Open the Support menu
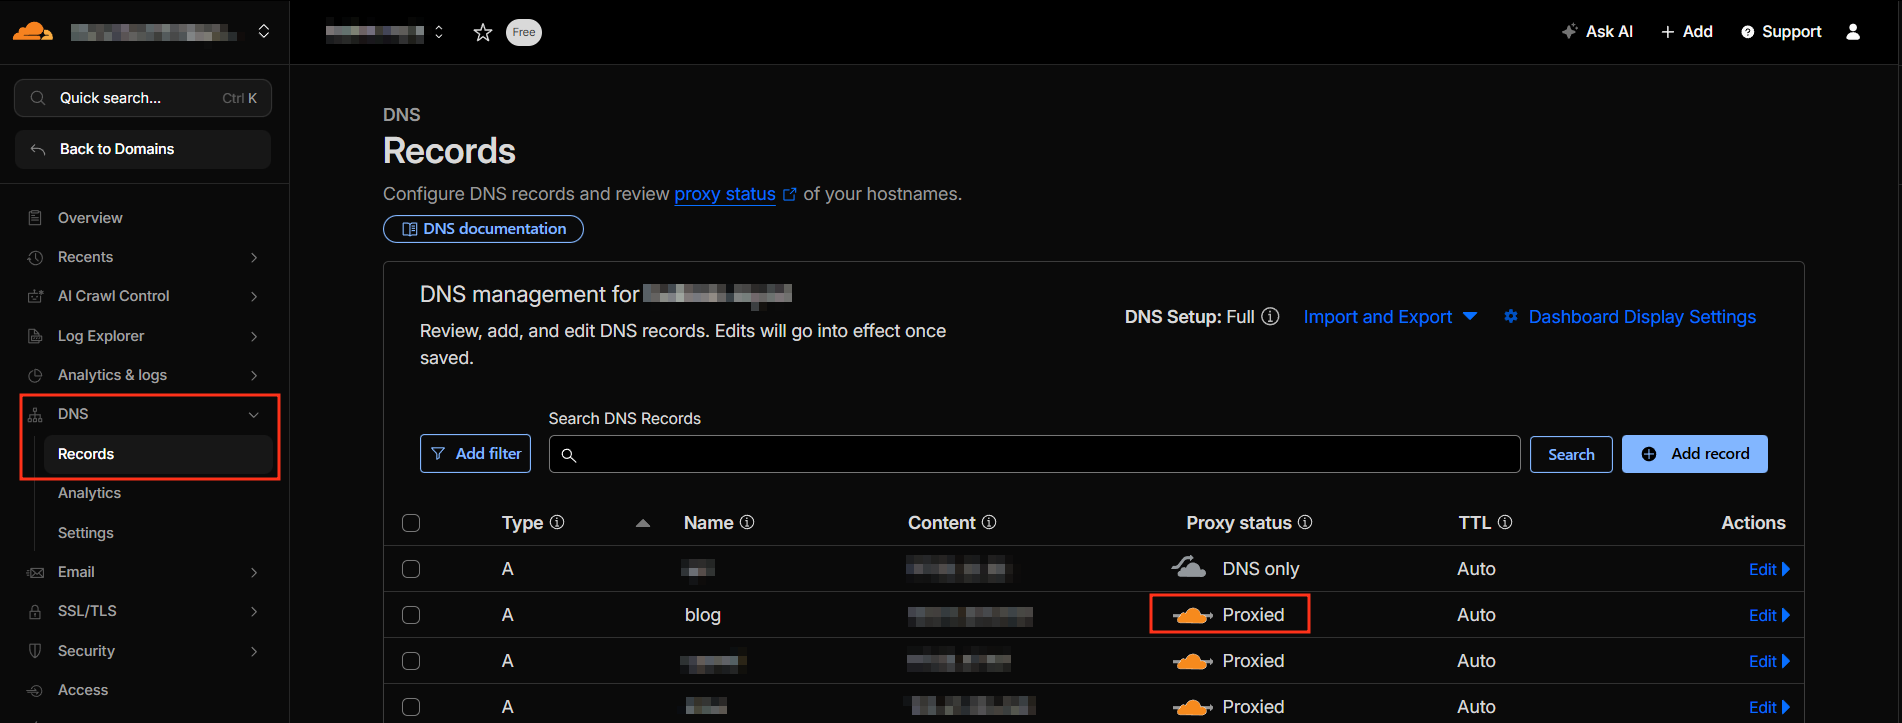This screenshot has width=1902, height=723. [x=1781, y=32]
